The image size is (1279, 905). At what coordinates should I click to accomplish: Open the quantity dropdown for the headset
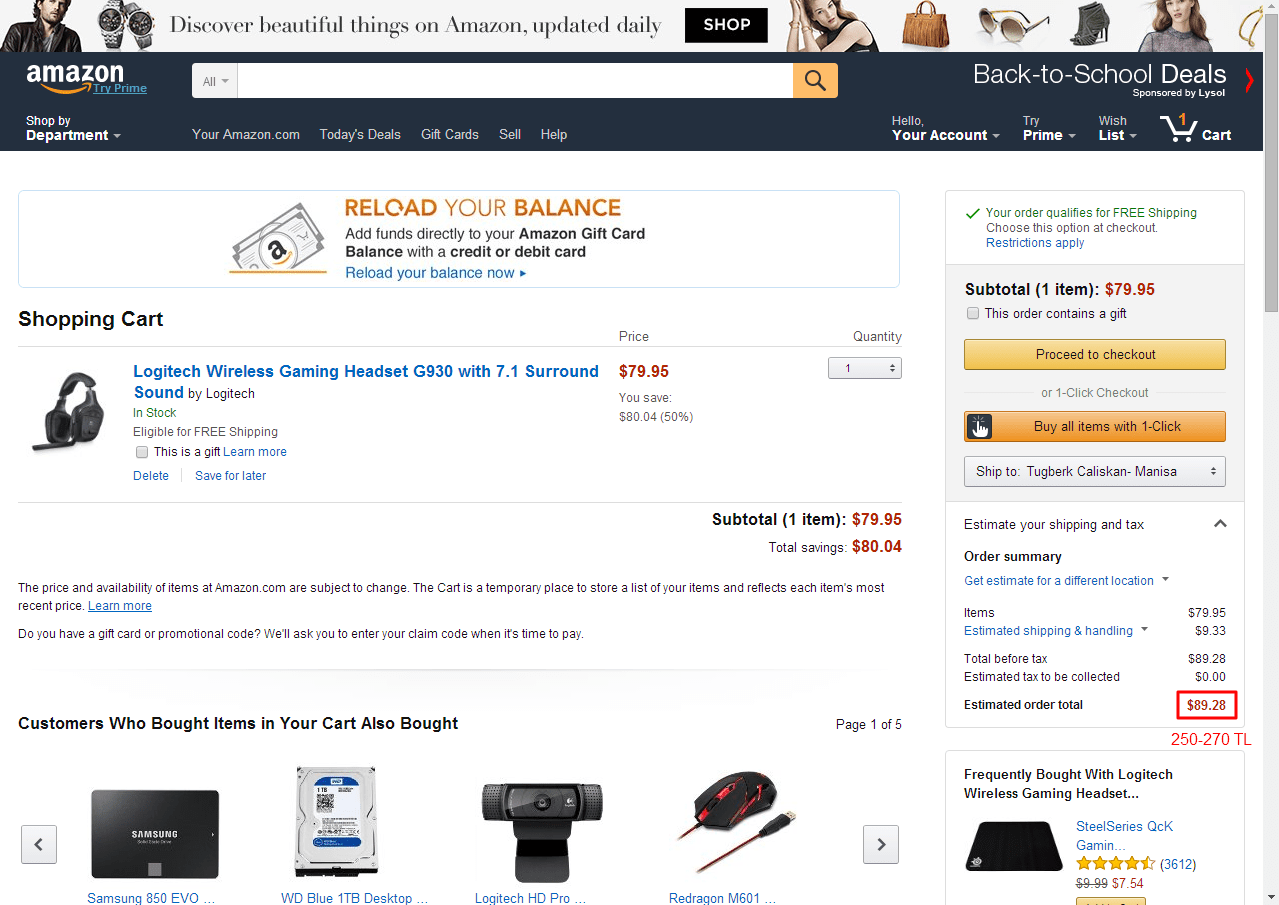[864, 368]
